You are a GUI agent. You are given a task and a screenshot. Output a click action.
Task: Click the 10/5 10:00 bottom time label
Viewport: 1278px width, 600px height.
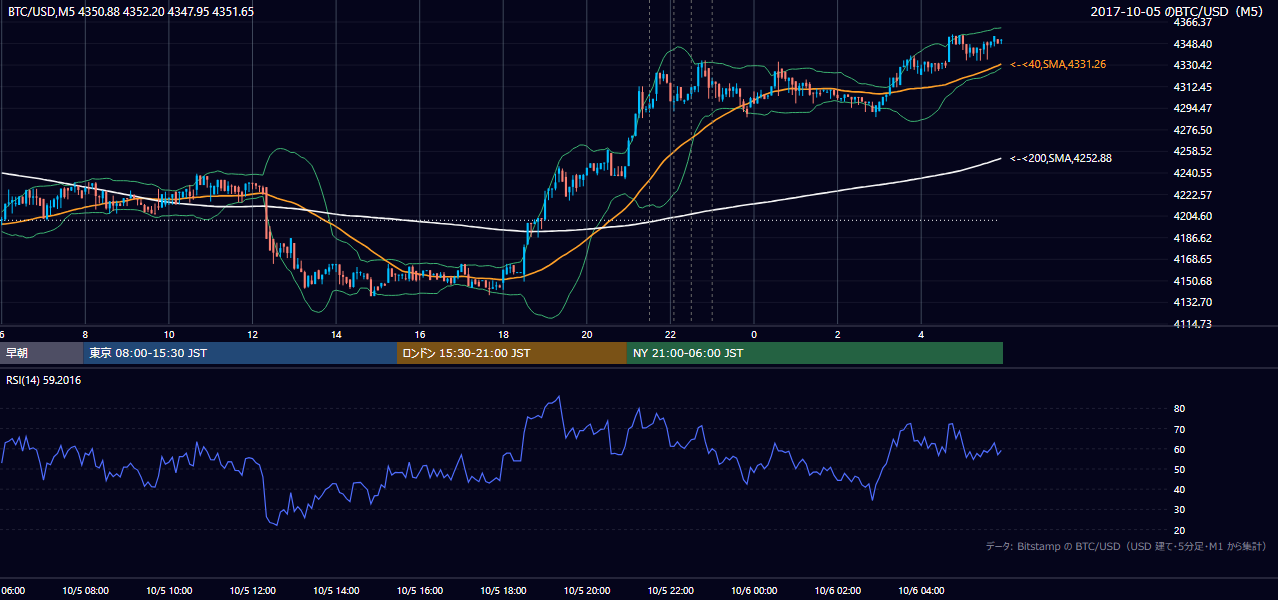[x=169, y=591]
